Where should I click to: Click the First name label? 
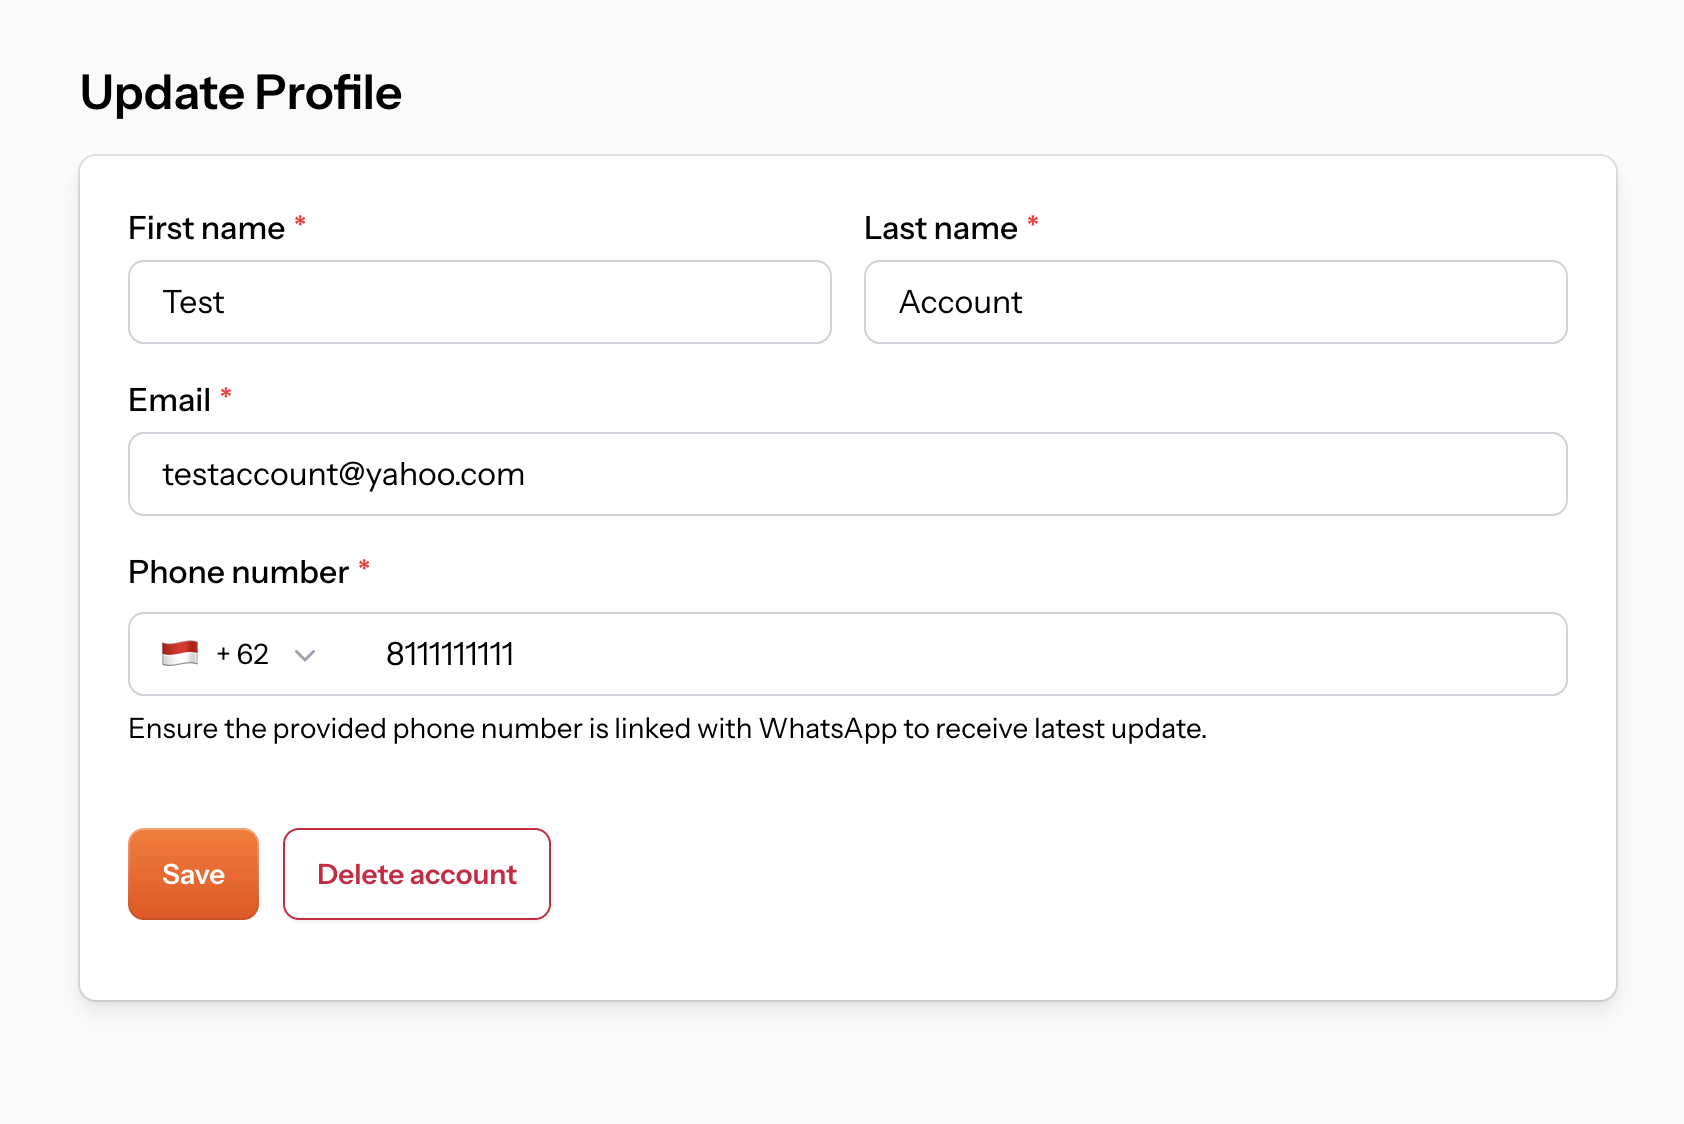[x=207, y=228]
